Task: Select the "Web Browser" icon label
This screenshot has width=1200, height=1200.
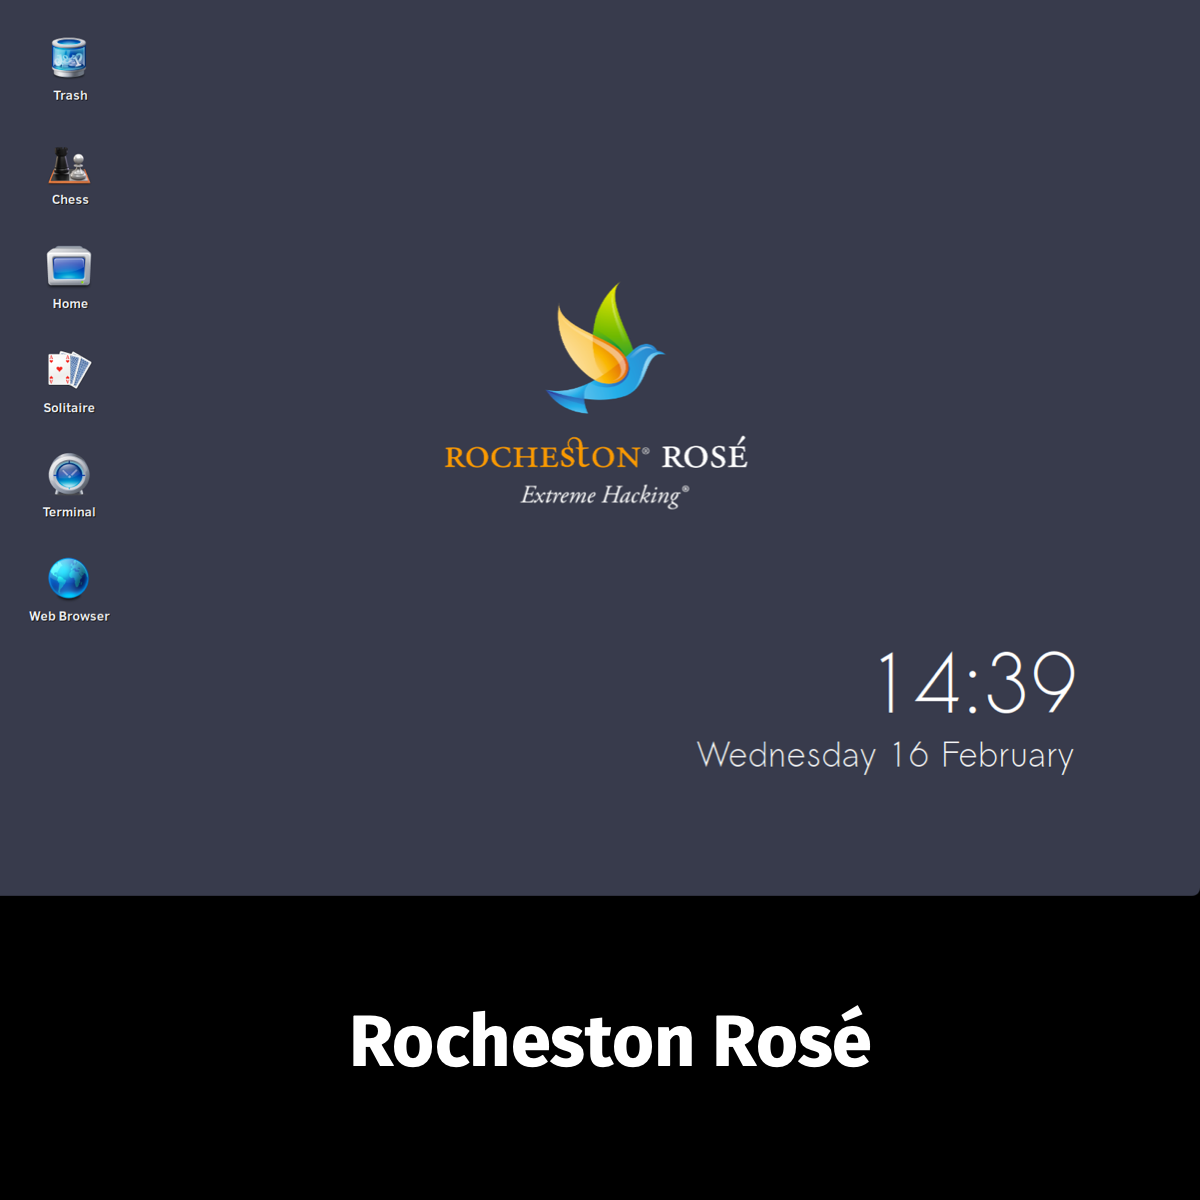Action: 69,616
